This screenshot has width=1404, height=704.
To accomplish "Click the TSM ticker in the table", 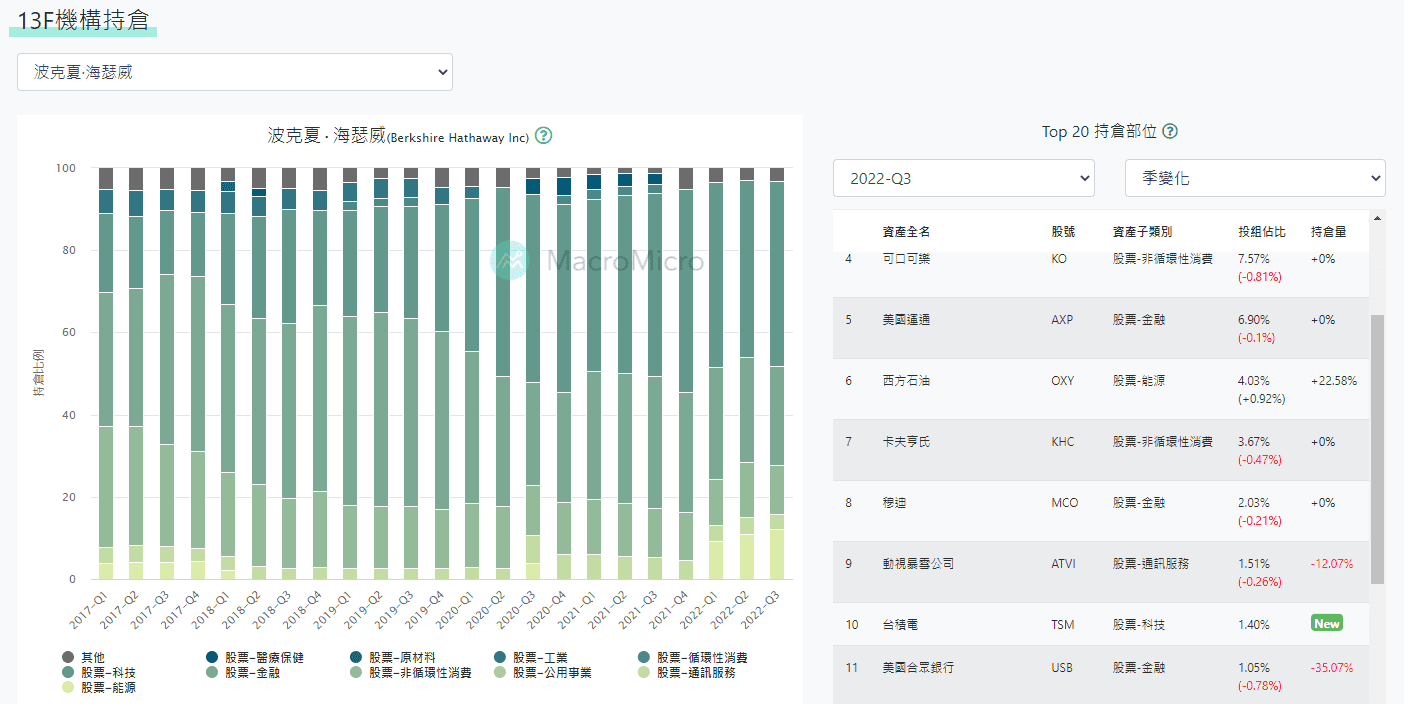I will coord(1062,625).
